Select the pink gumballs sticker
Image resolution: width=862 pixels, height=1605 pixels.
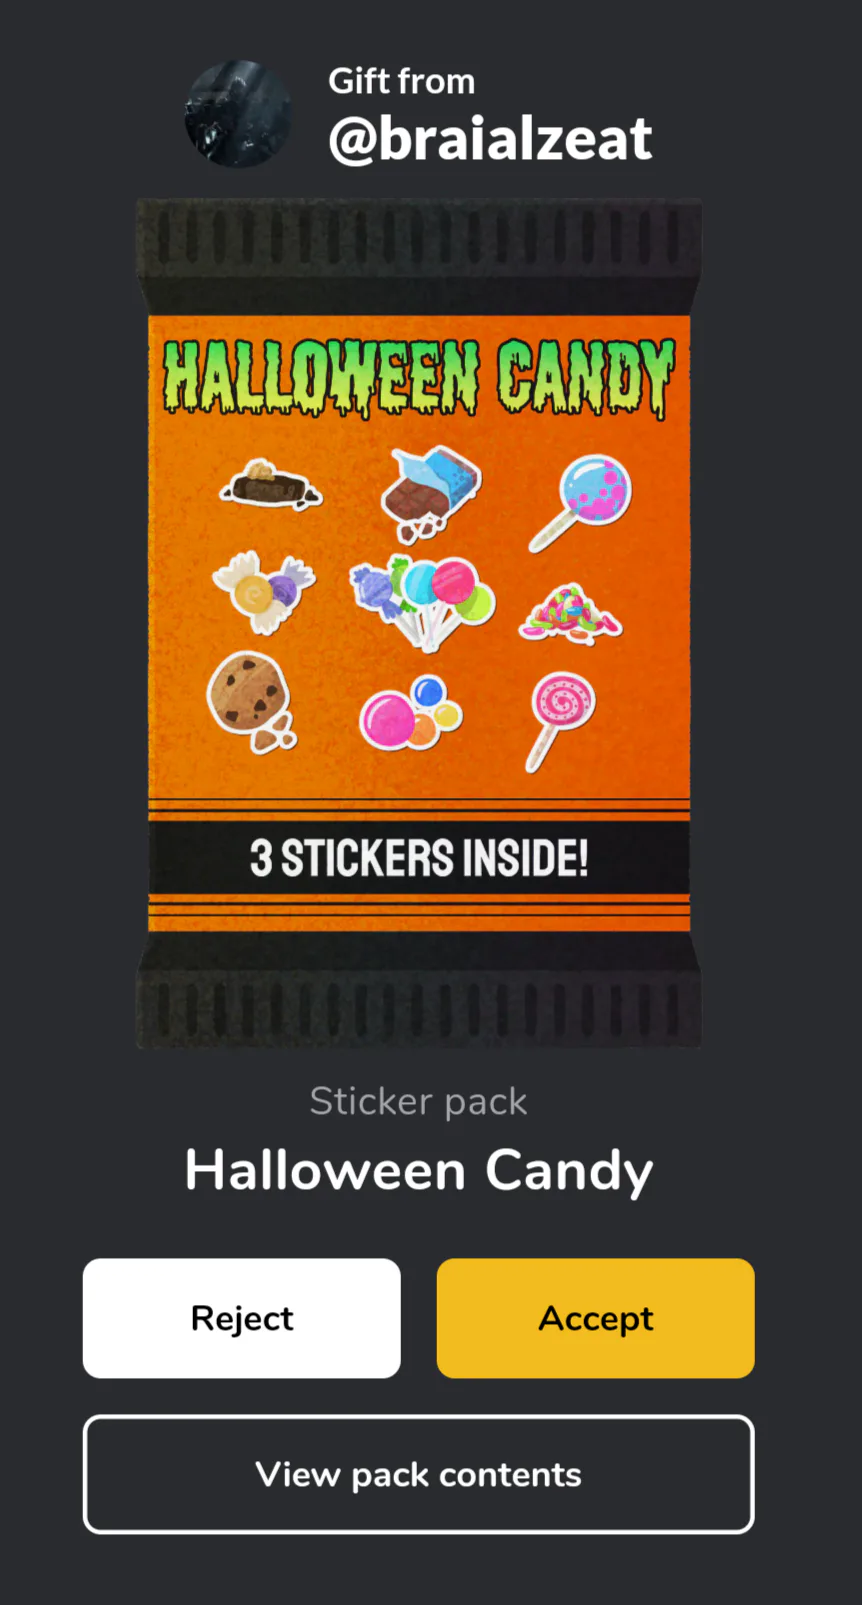point(411,712)
